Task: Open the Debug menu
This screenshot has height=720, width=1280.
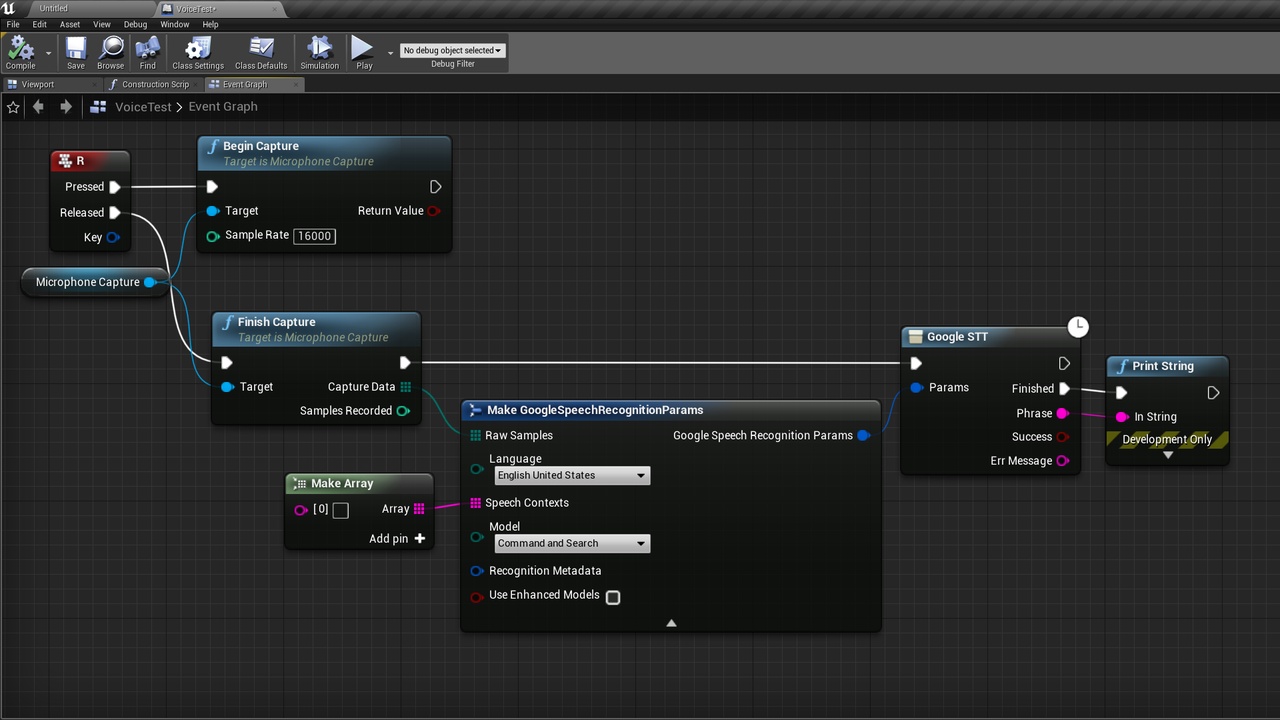Action: [135, 24]
